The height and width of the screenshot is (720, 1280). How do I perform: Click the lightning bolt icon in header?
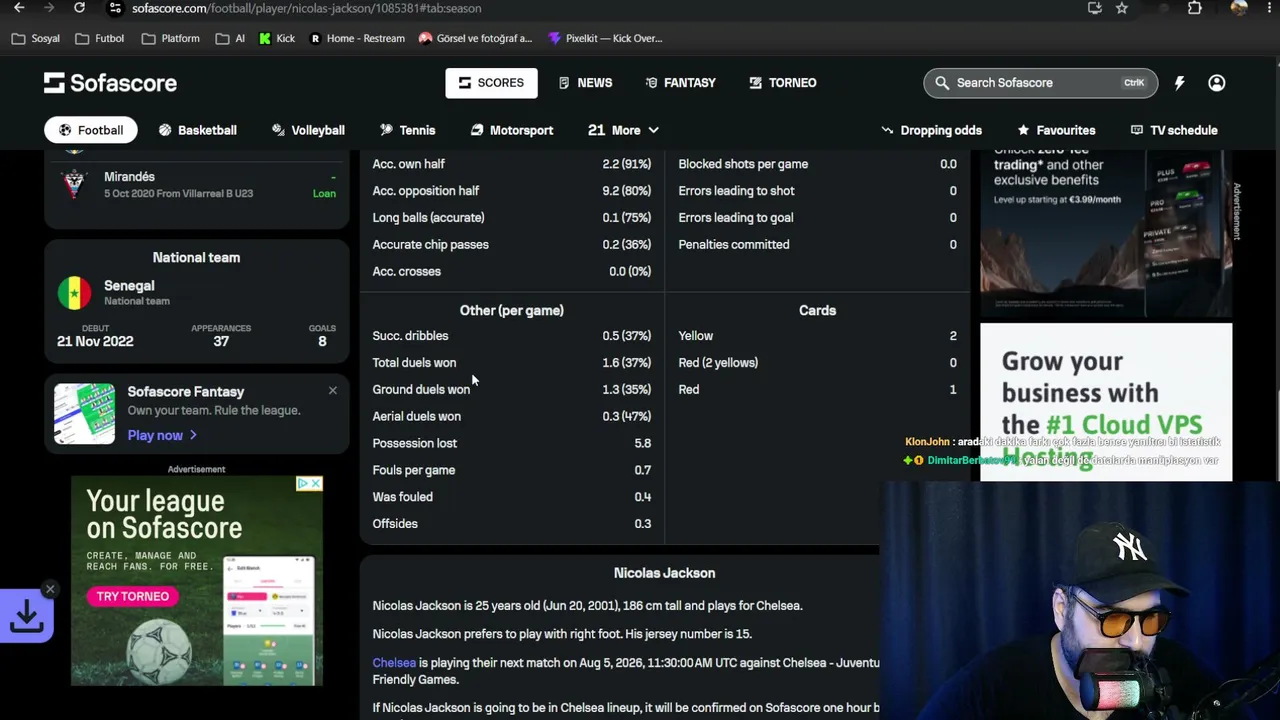pos(1180,83)
